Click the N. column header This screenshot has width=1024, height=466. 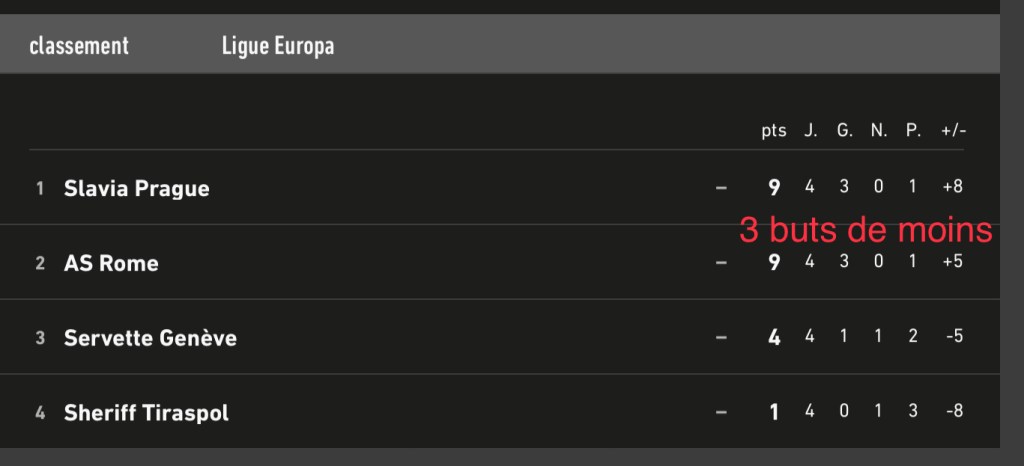(x=879, y=131)
